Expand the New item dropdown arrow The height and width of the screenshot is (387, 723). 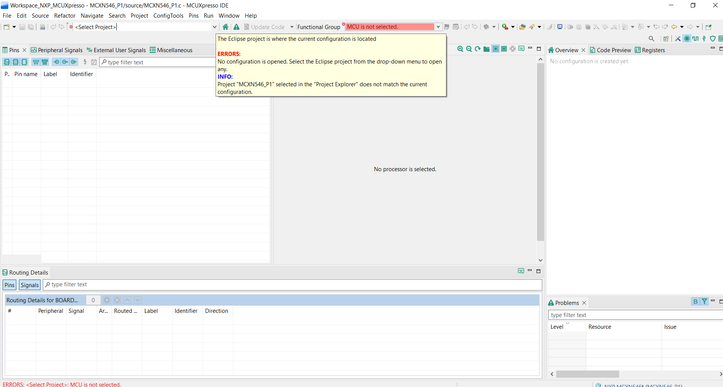point(14,27)
